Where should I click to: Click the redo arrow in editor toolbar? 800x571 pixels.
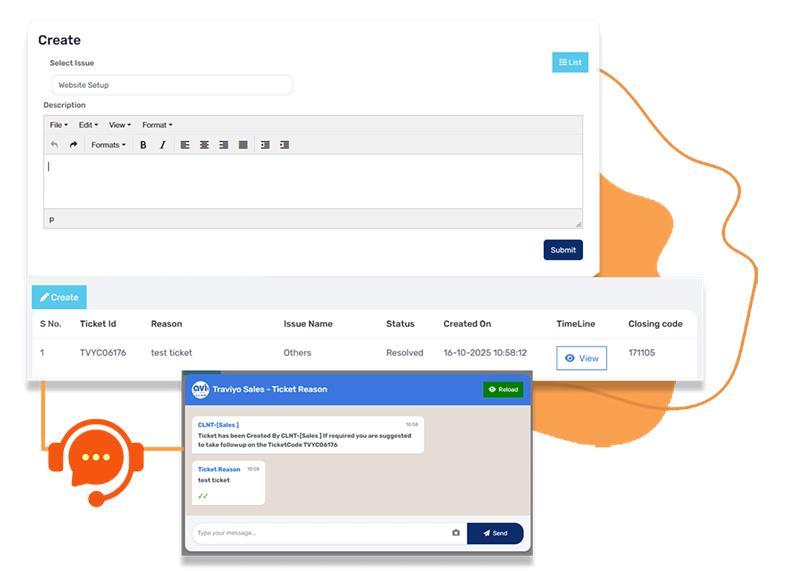73,145
